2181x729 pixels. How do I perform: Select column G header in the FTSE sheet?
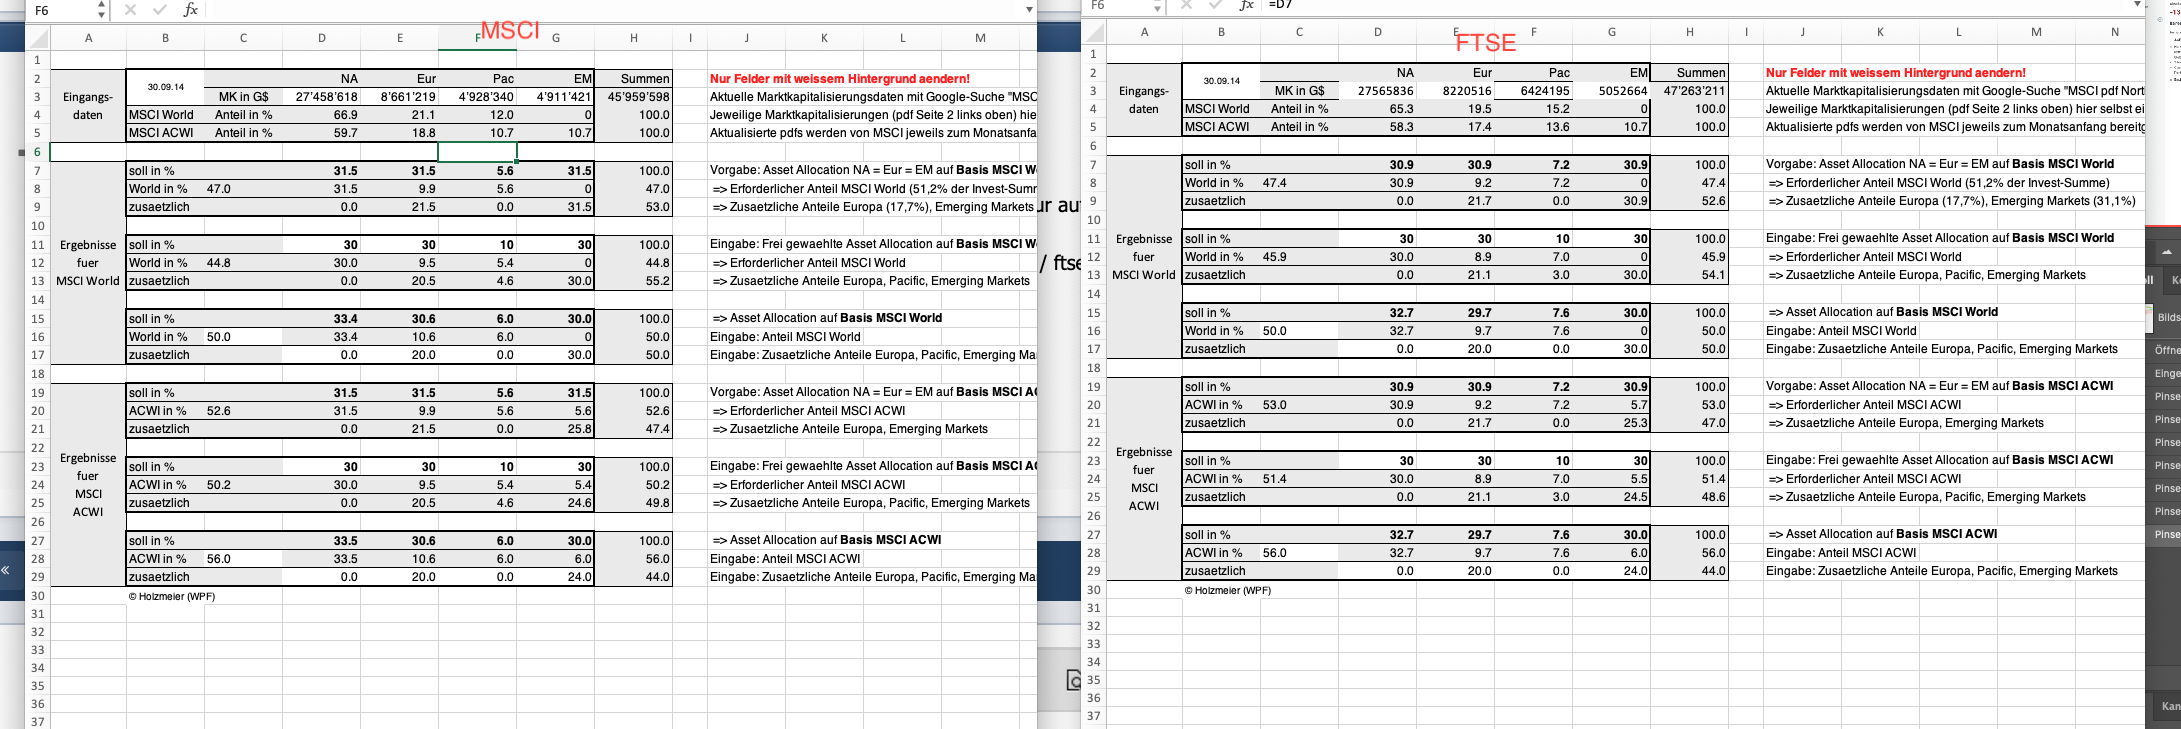(1611, 32)
